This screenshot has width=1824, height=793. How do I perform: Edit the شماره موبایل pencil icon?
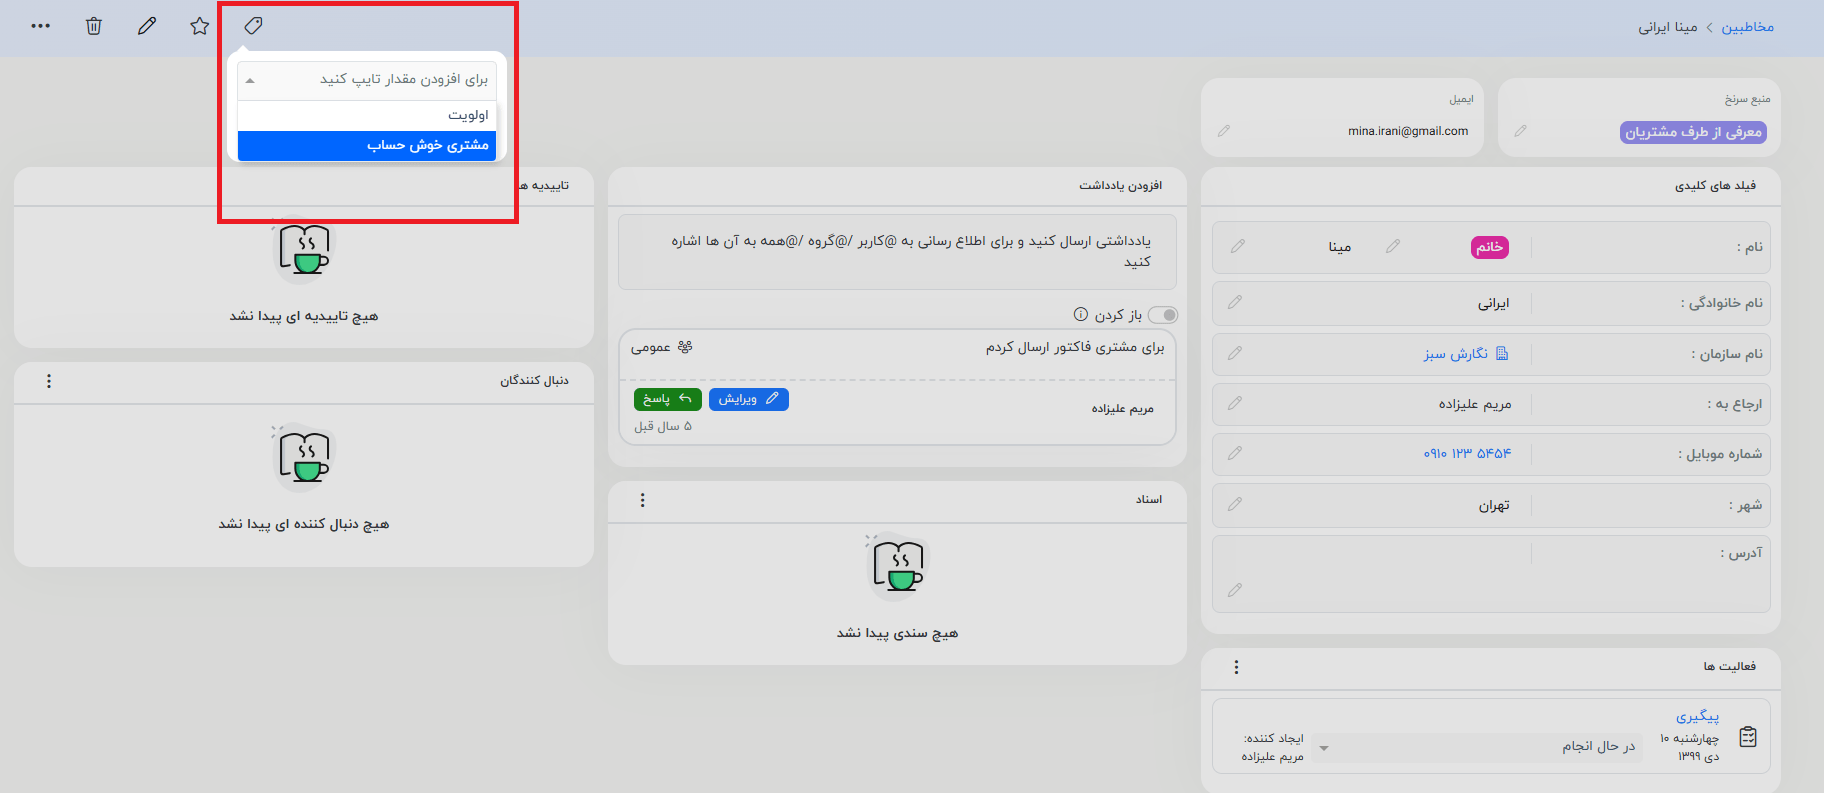point(1235,453)
